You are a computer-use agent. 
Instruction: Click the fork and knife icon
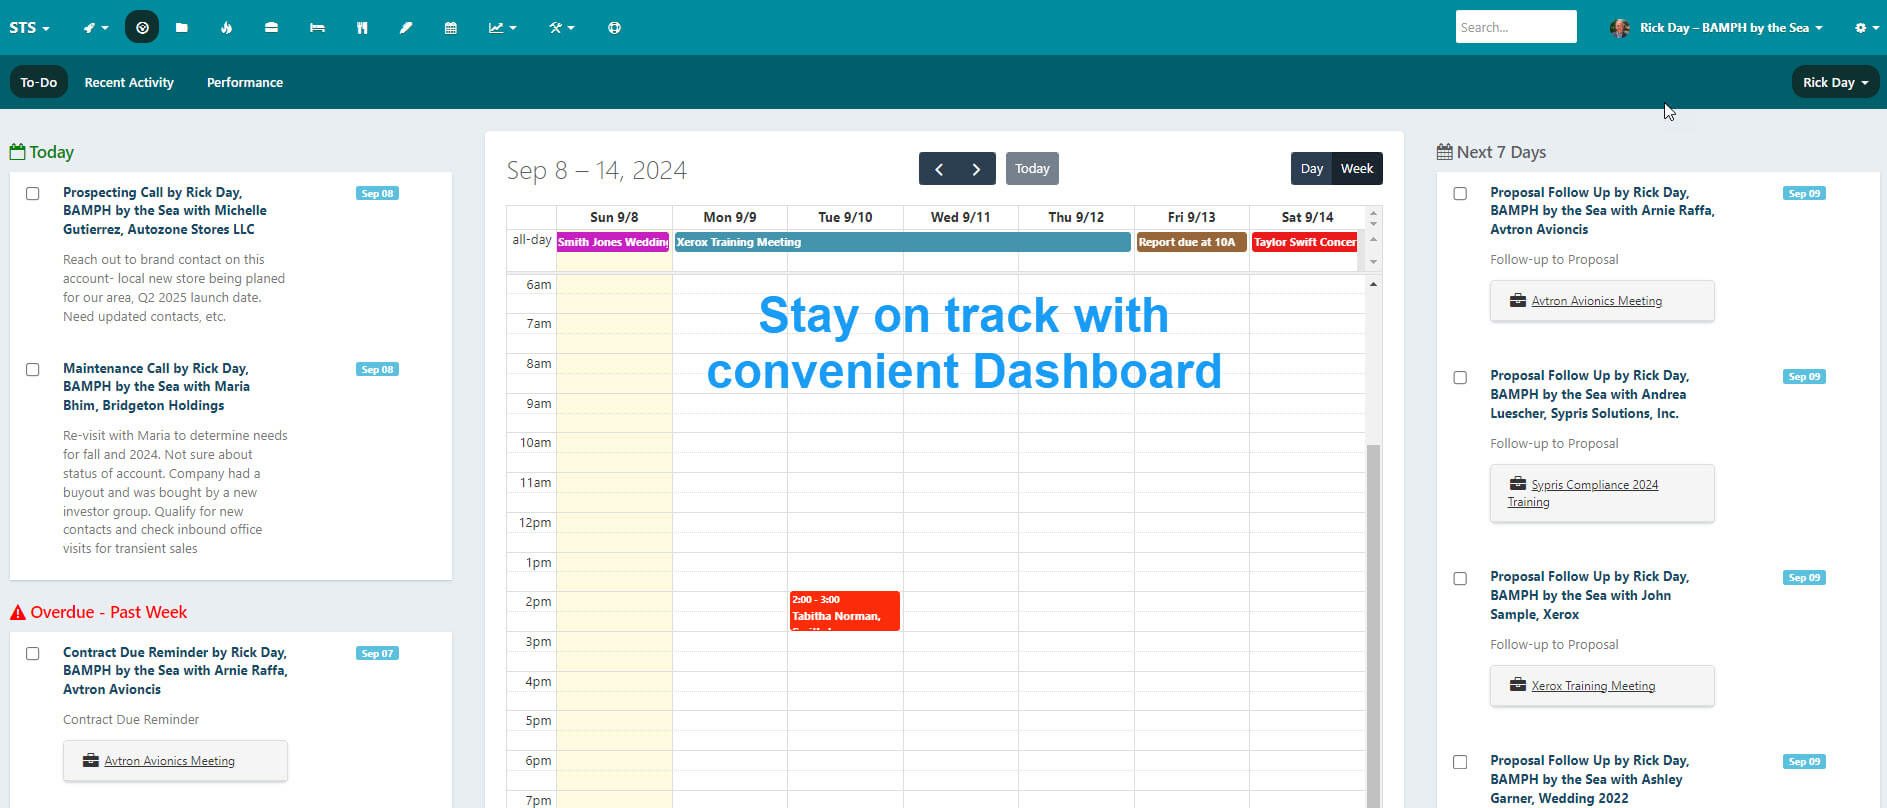tap(362, 28)
